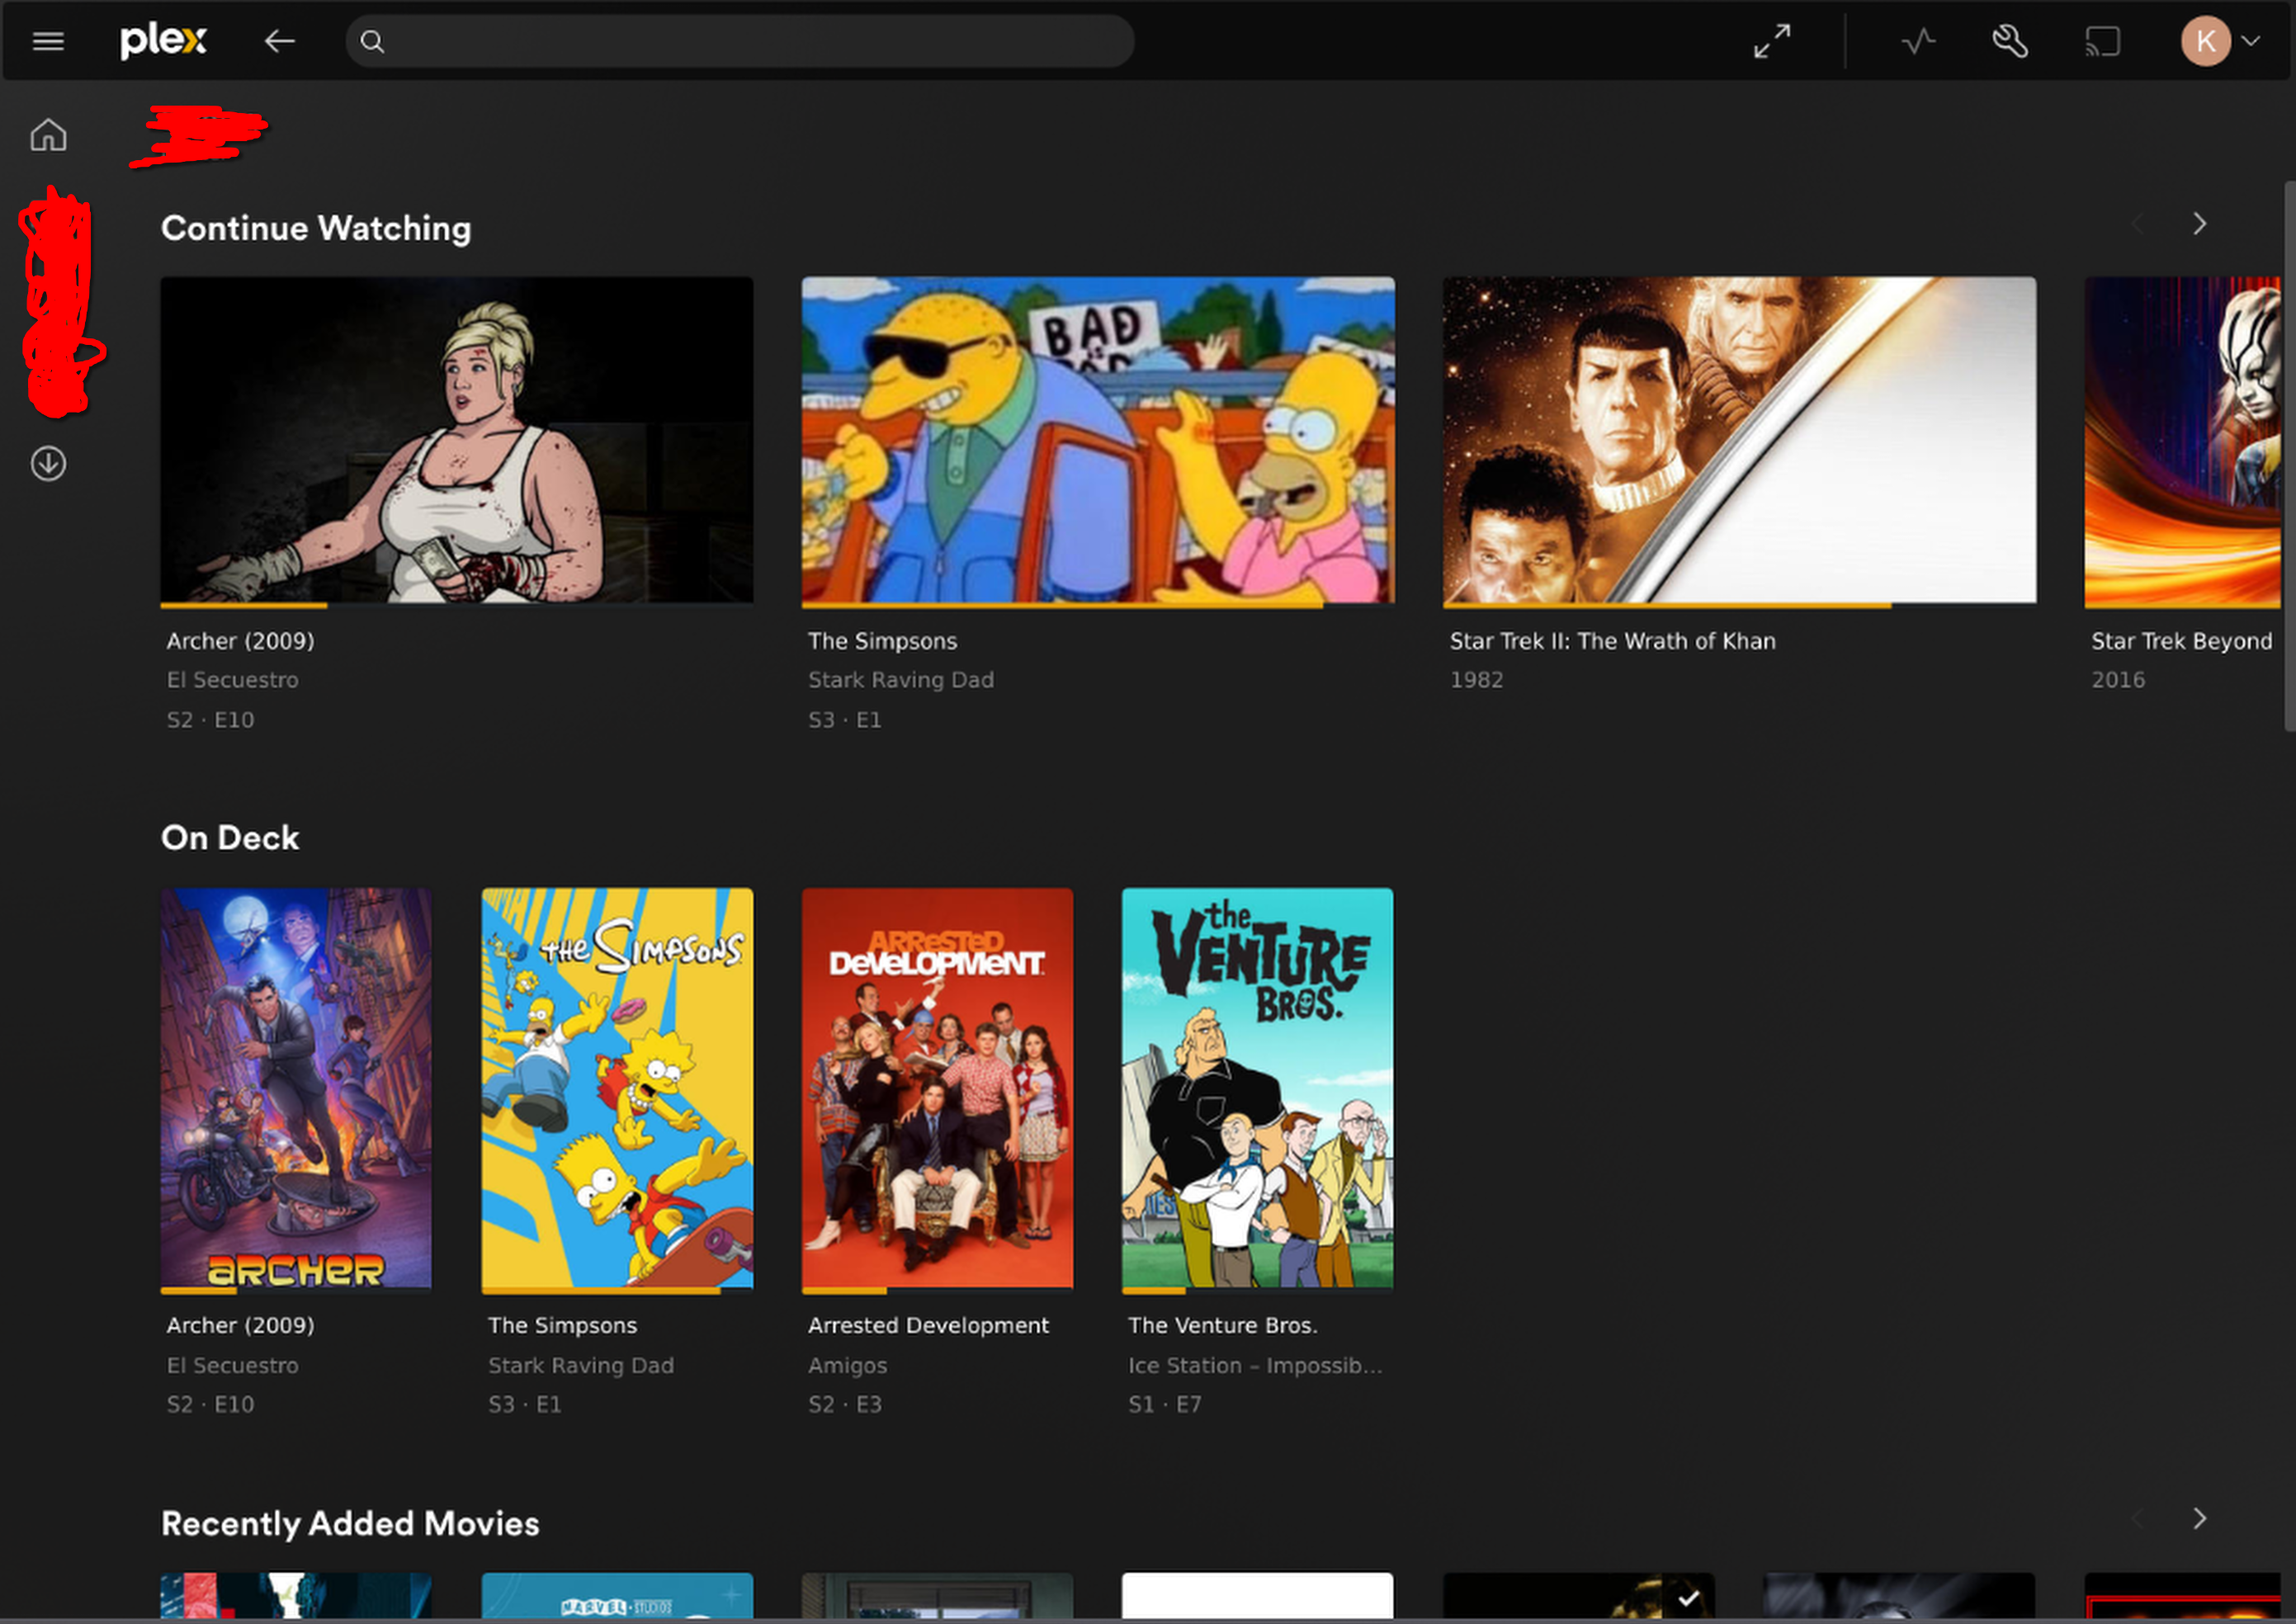This screenshot has height=1624, width=2296.
Task: Go back with the arrow icon
Action: pos(279,41)
